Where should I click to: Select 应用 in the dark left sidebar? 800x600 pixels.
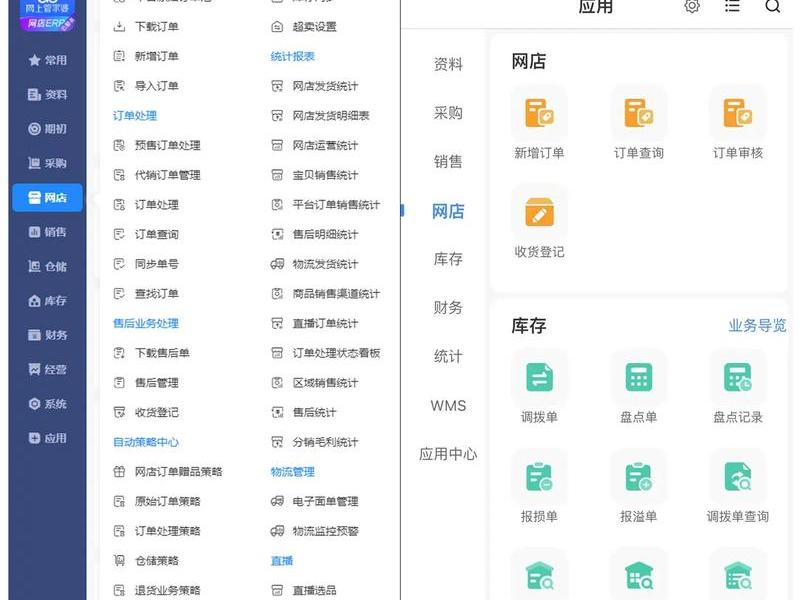click(x=47, y=438)
